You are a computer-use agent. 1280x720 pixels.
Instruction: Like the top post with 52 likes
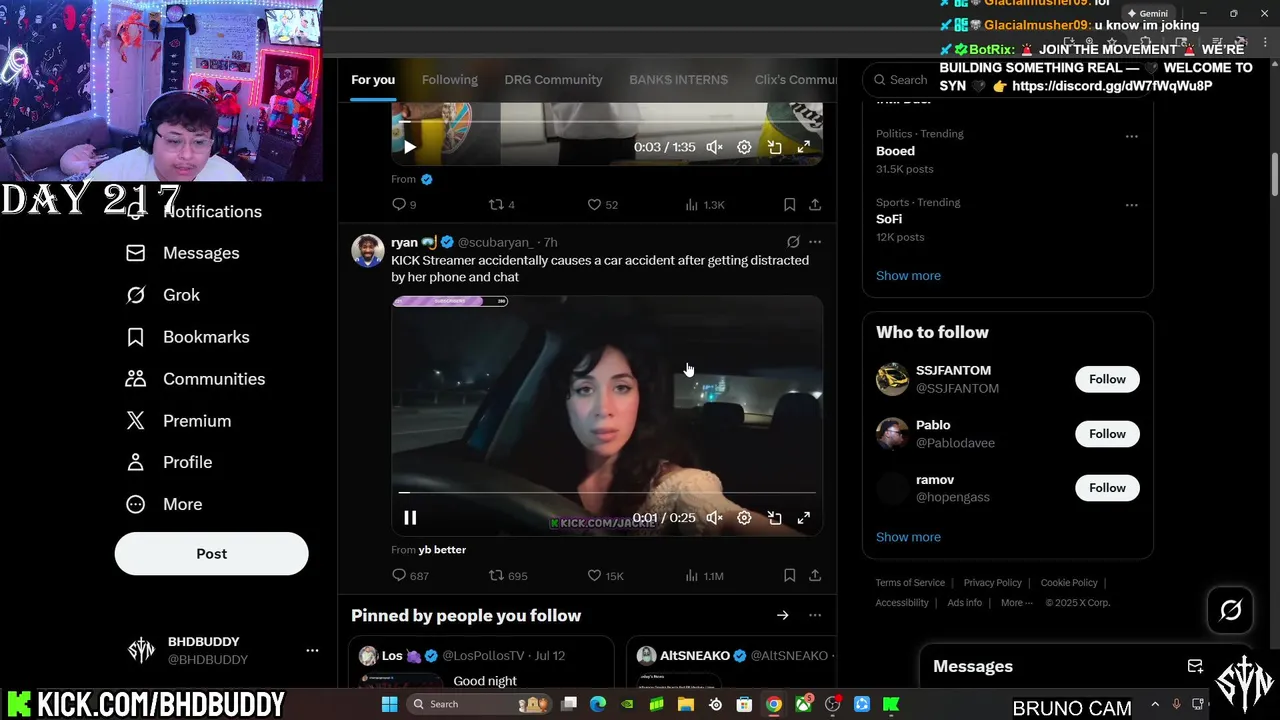pos(602,204)
